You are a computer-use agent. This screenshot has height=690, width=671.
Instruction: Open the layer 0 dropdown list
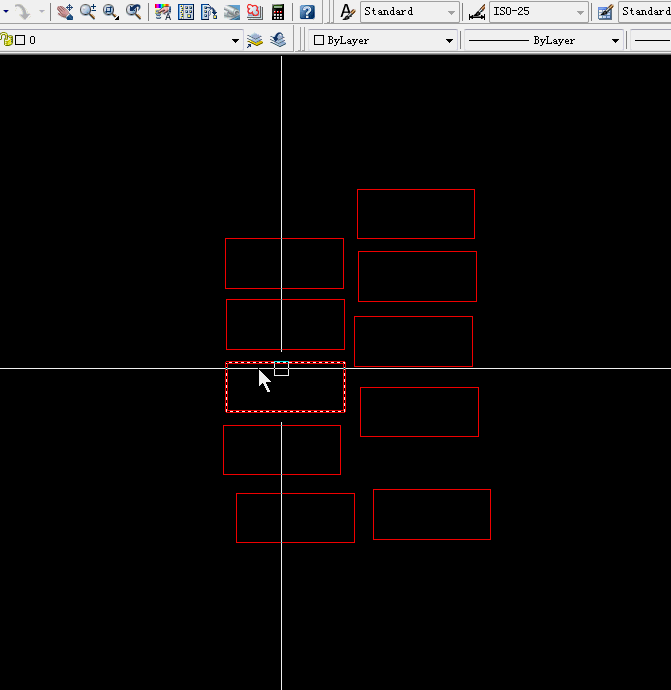click(x=236, y=41)
